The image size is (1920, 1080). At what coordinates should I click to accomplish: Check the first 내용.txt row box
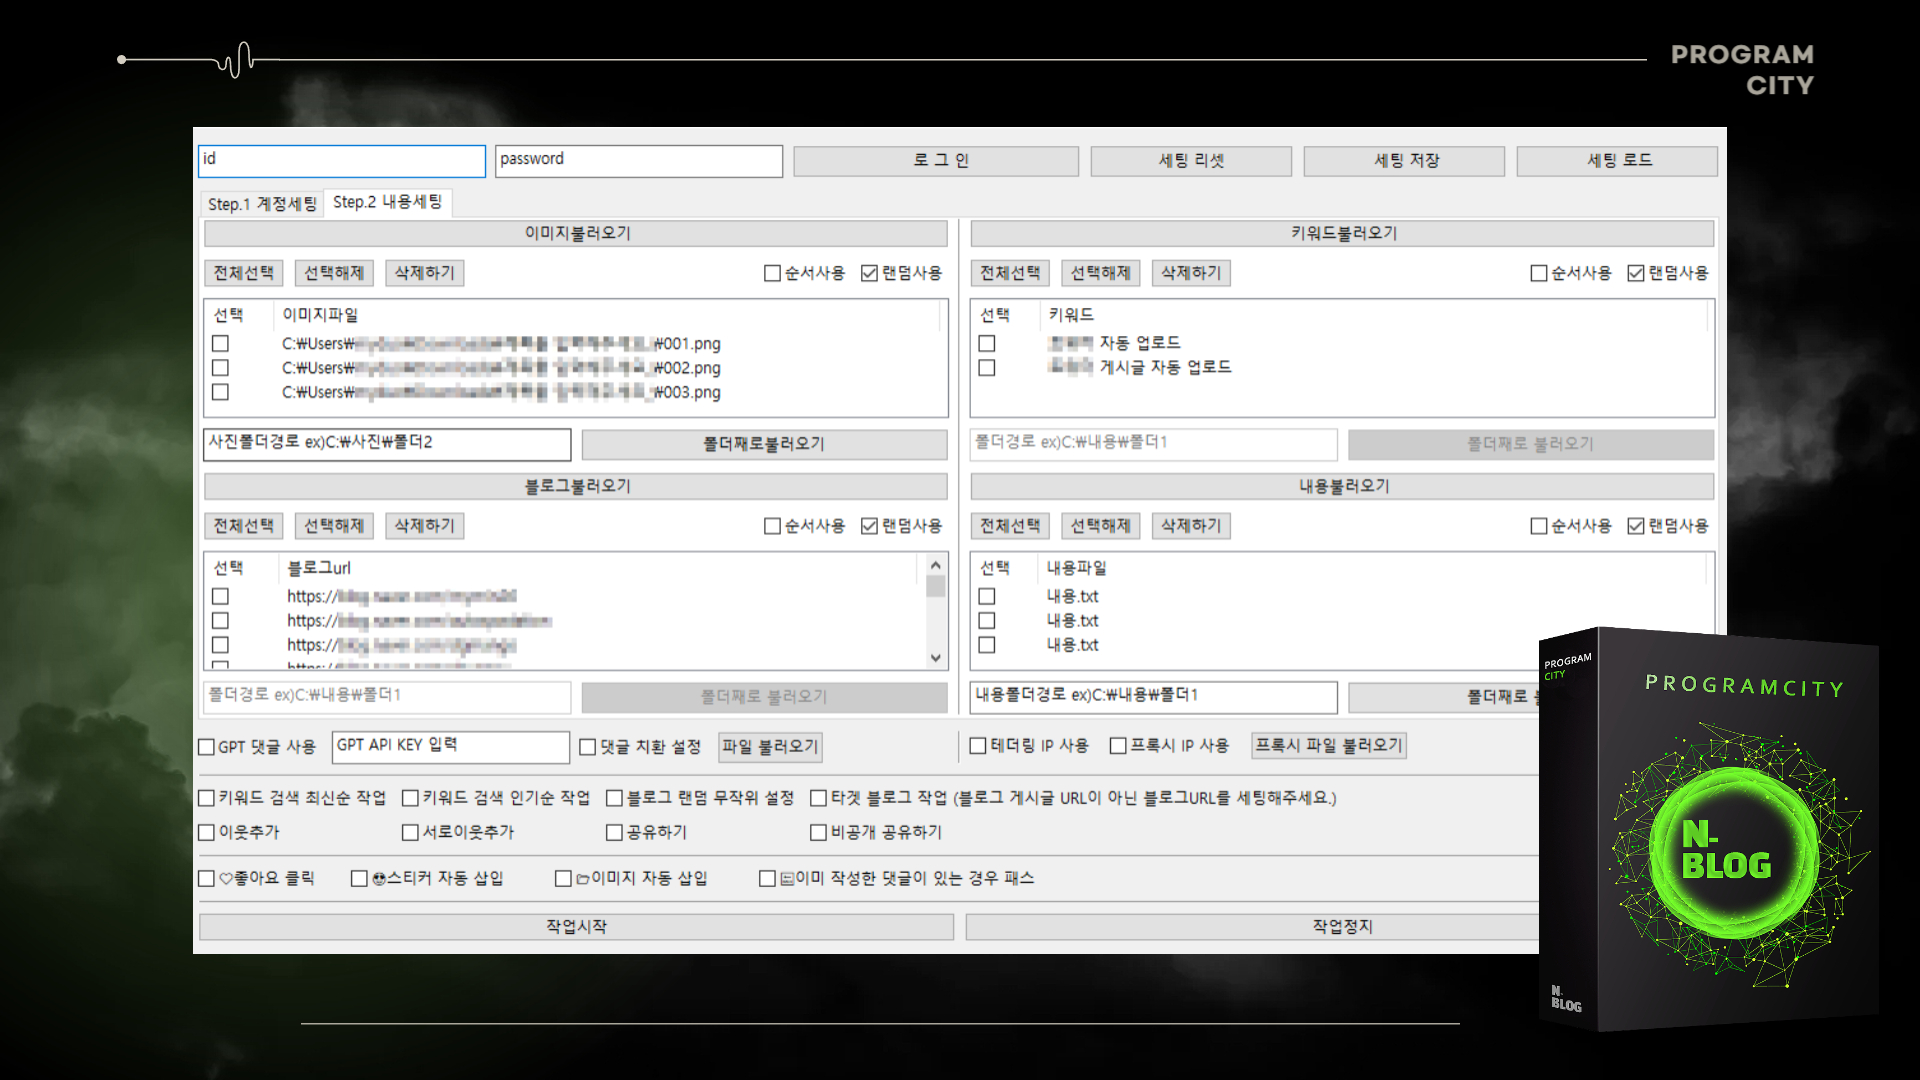click(x=987, y=597)
